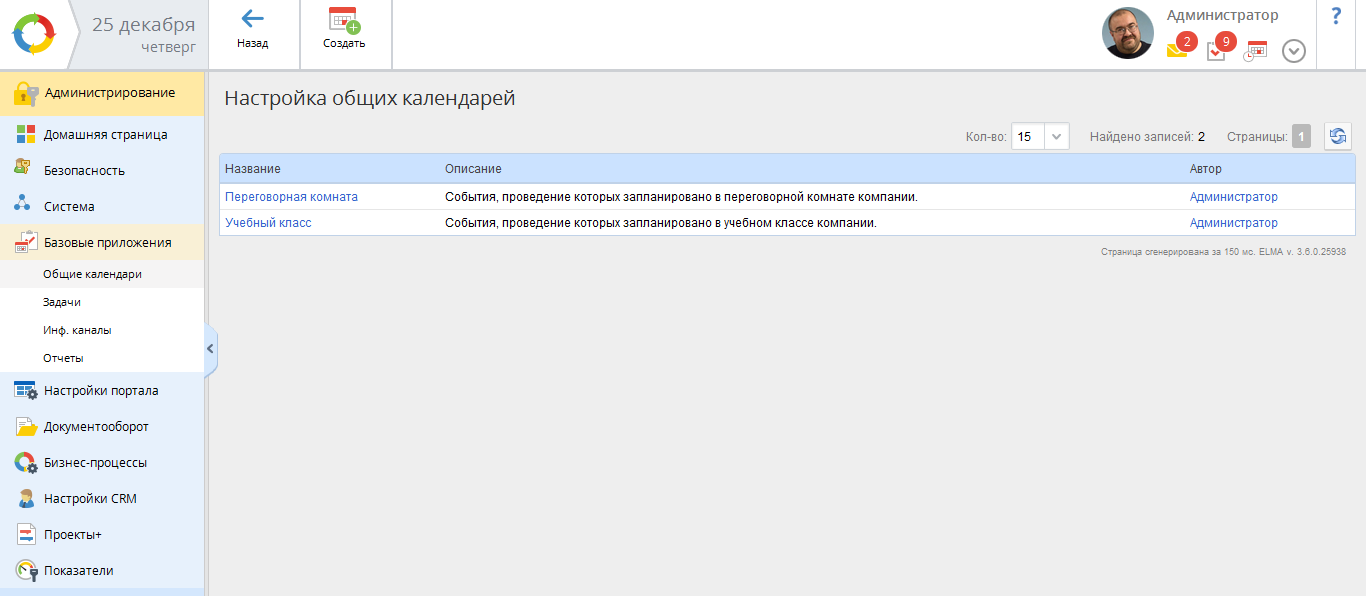Open the messages envelope icon
The height and width of the screenshot is (596, 1366).
coord(1176,50)
